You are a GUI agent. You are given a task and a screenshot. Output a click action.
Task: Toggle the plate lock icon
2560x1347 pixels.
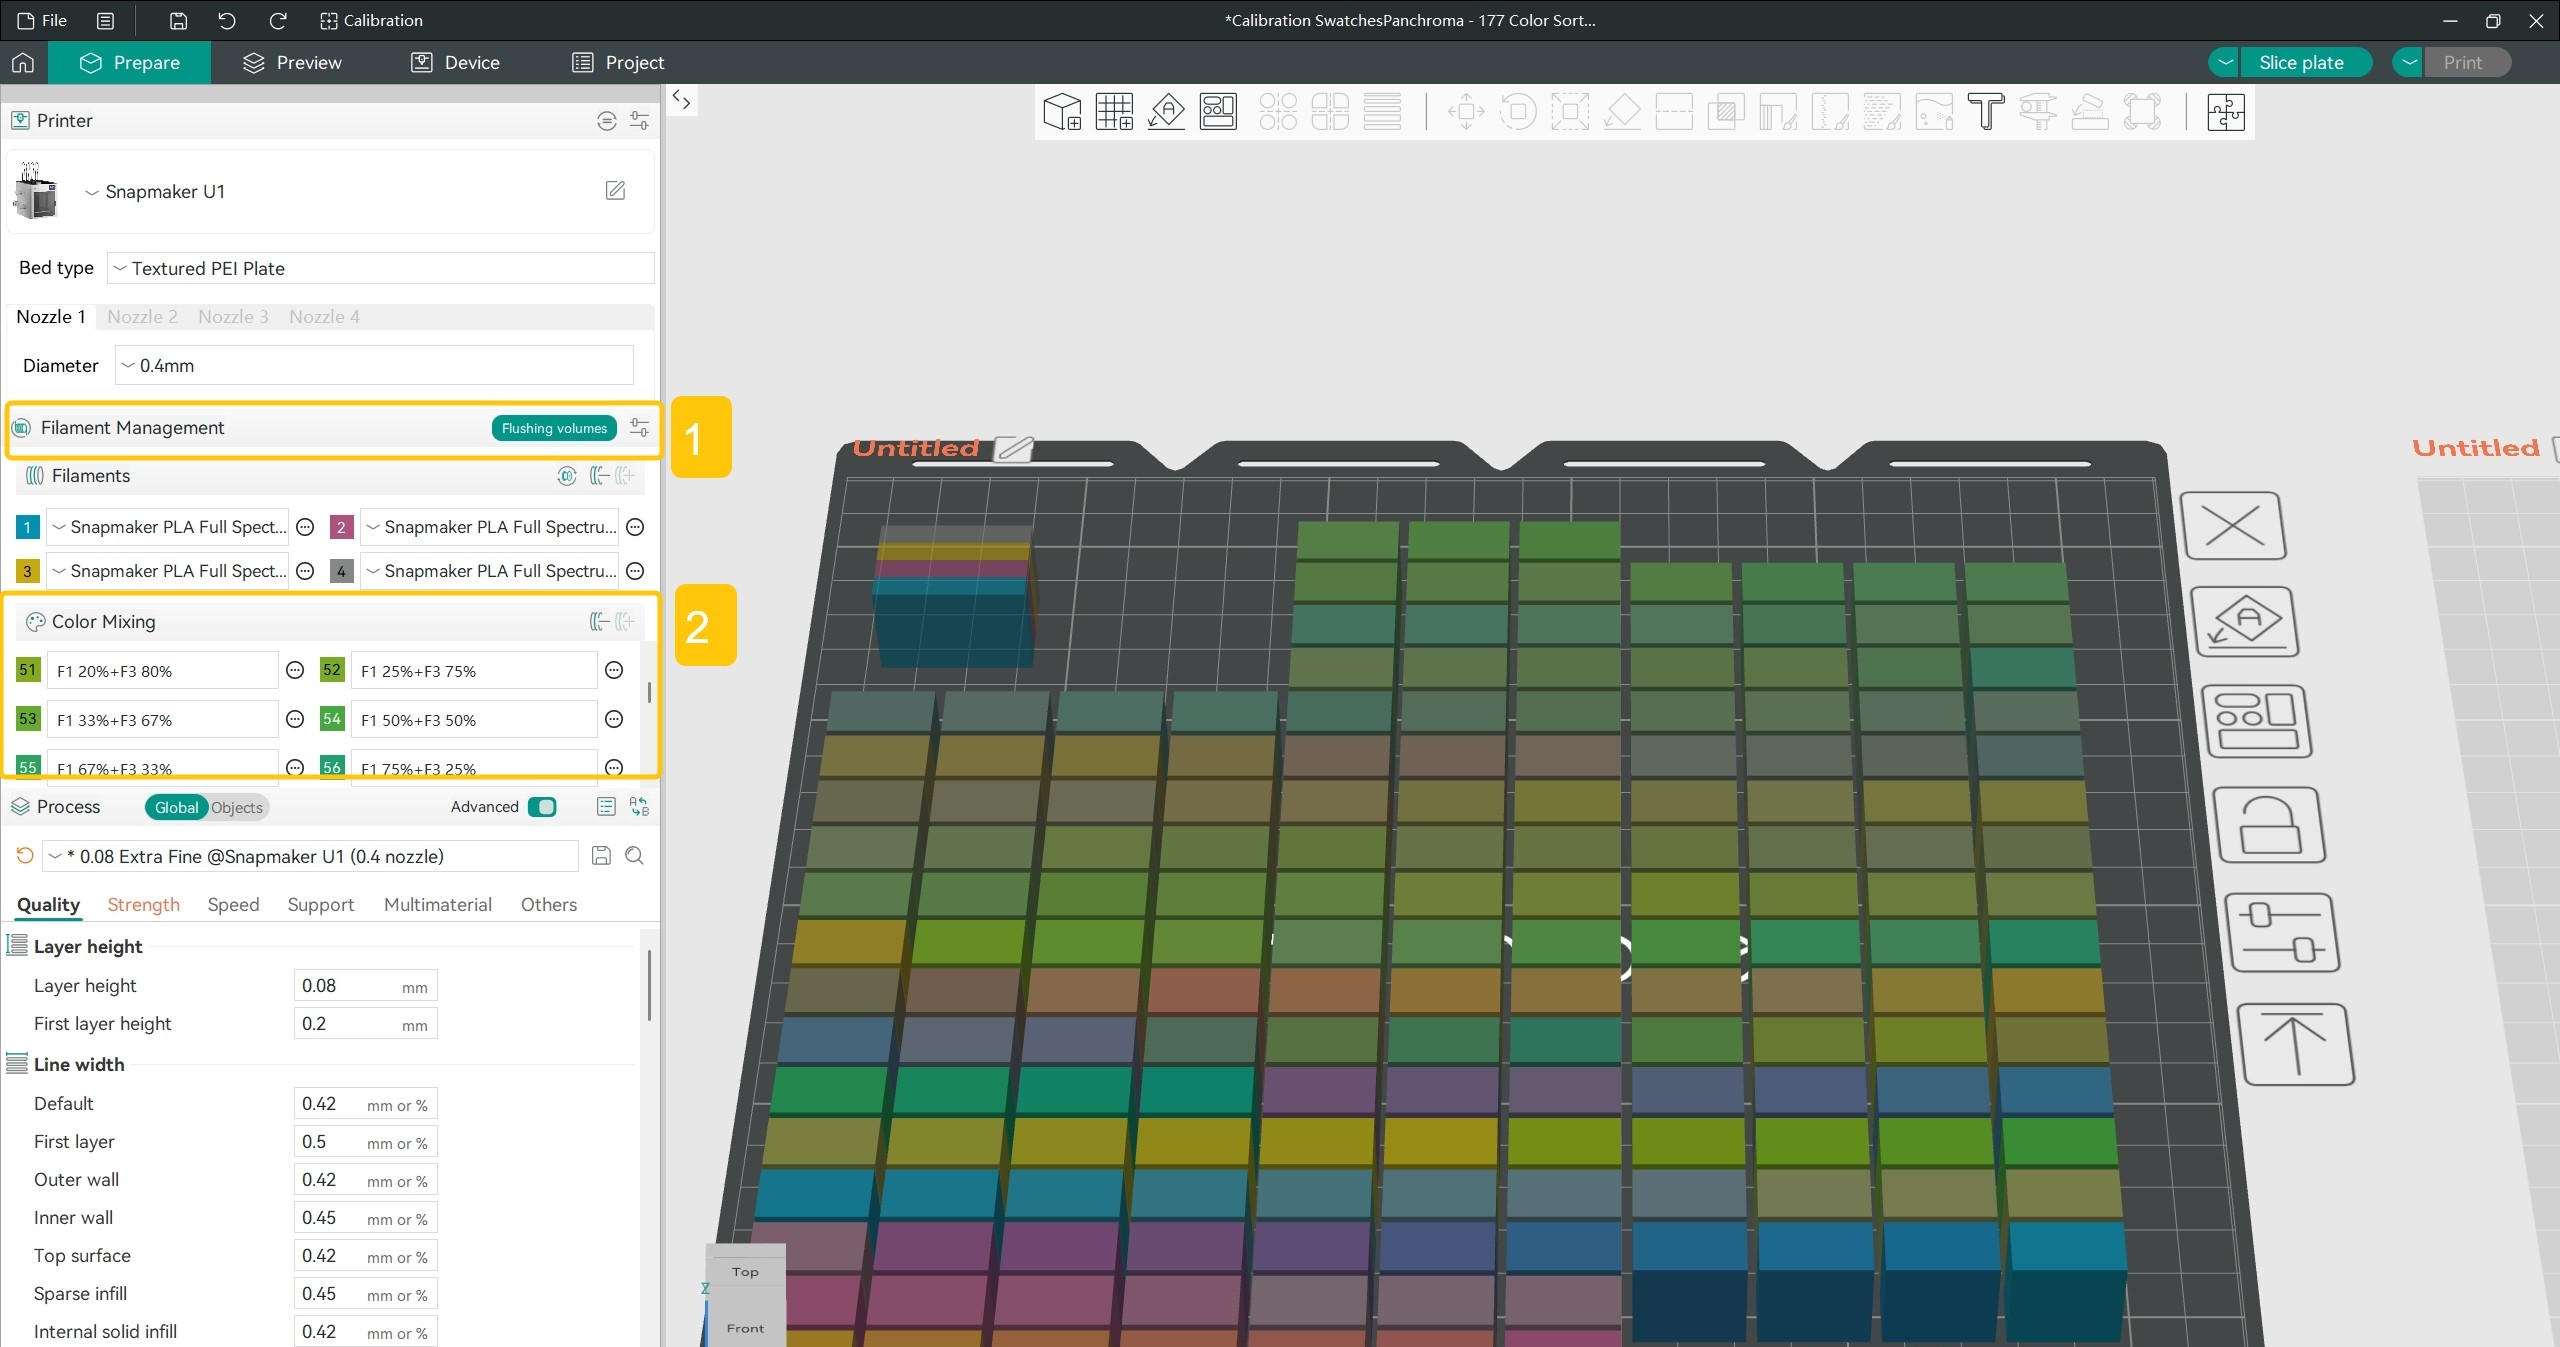click(x=2270, y=825)
